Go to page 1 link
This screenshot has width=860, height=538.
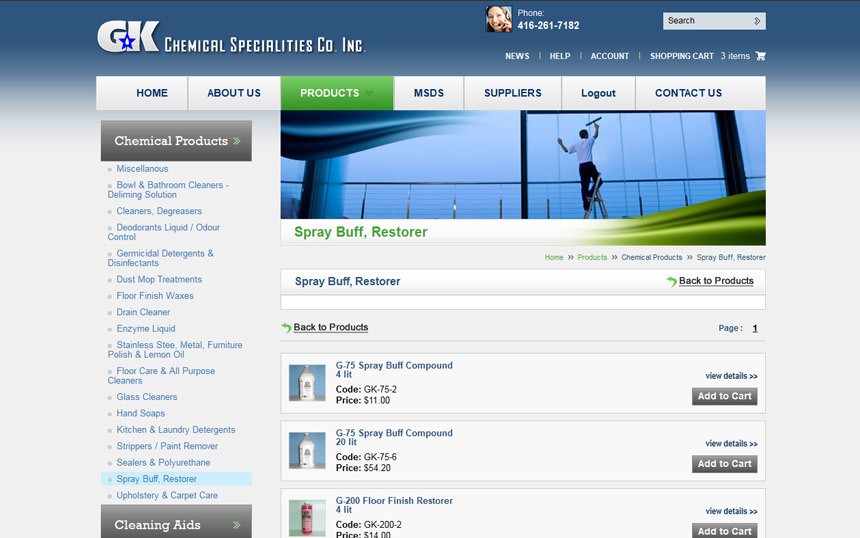[x=755, y=329]
